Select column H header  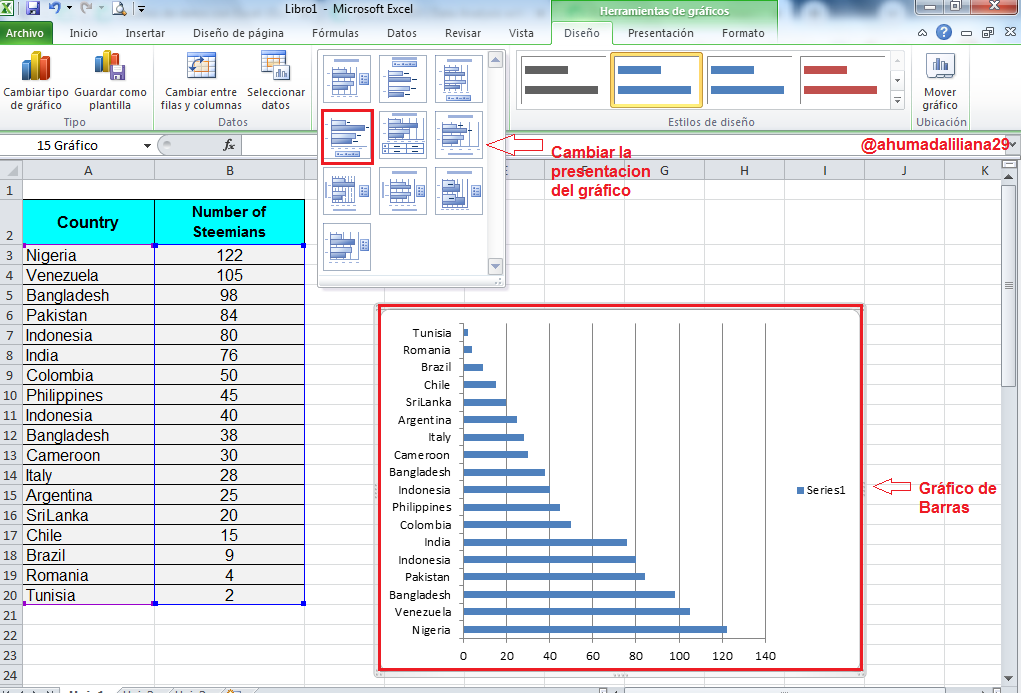pyautogui.click(x=744, y=171)
